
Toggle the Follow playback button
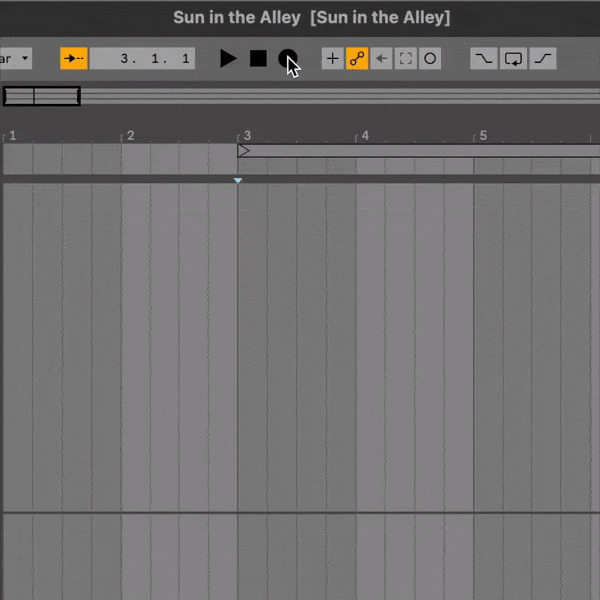tap(74, 59)
